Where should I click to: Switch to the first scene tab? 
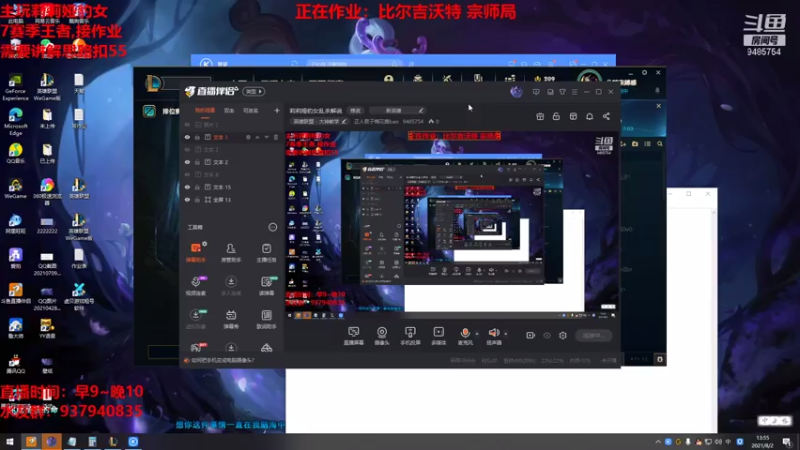[x=205, y=110]
